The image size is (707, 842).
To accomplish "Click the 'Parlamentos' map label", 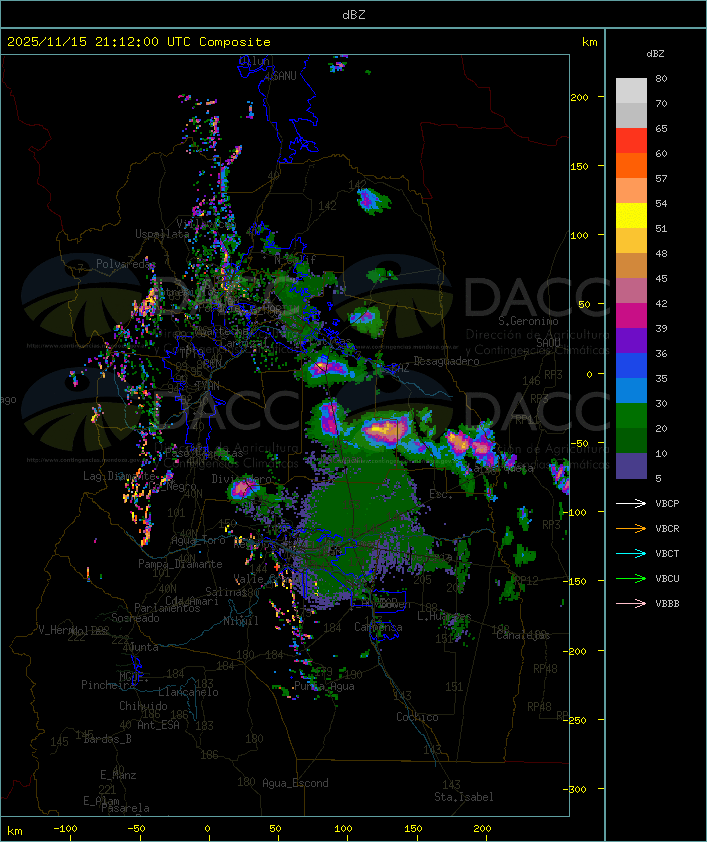I will tap(167, 608).
